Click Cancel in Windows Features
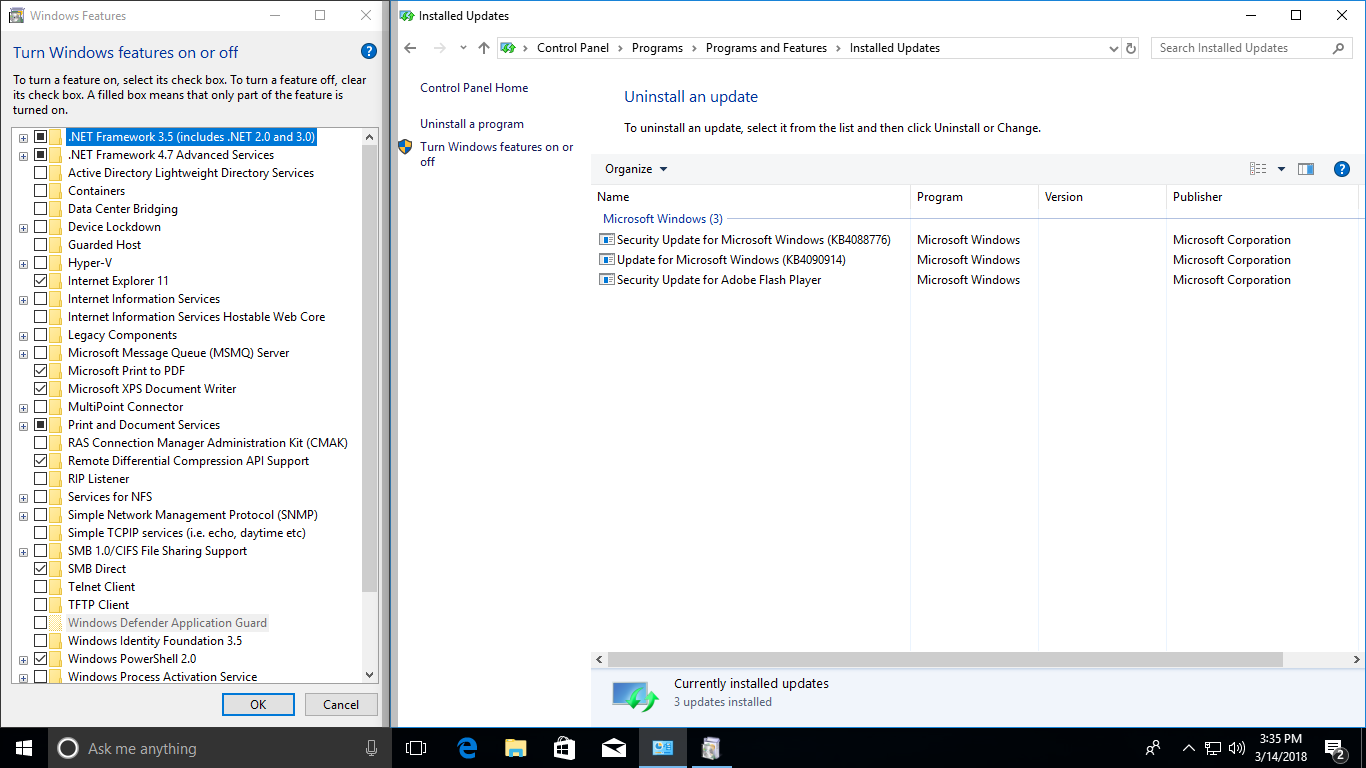Viewport: 1366px width, 768px height. point(341,704)
